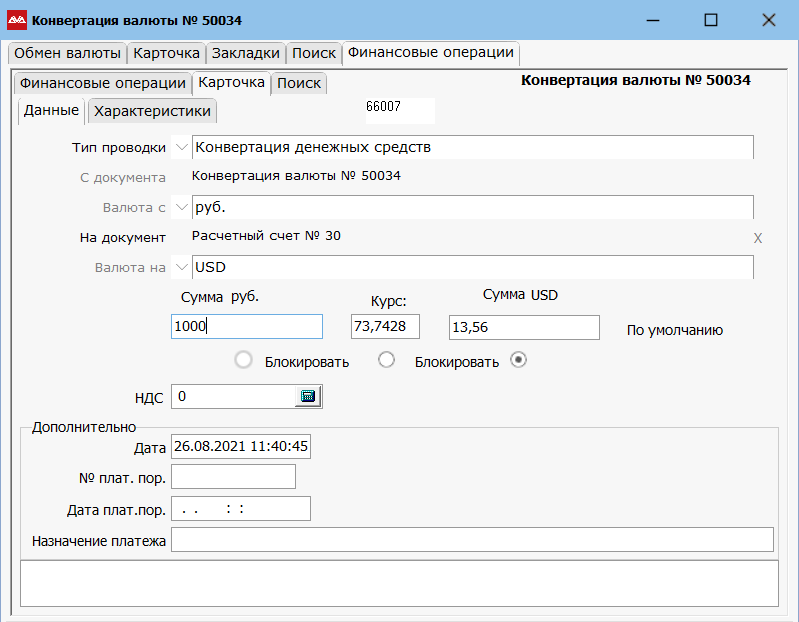Click the Курс field with 73,7428
The image size is (799, 622).
pos(385,327)
